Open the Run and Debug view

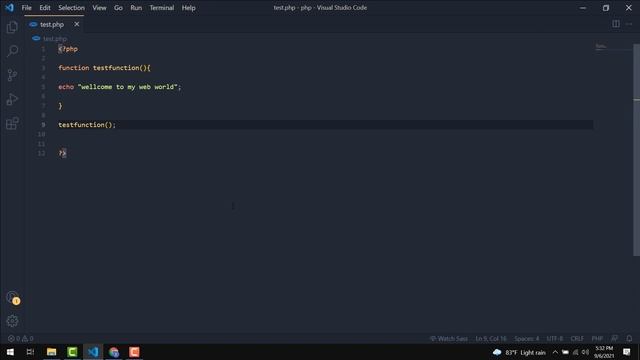(x=12, y=99)
